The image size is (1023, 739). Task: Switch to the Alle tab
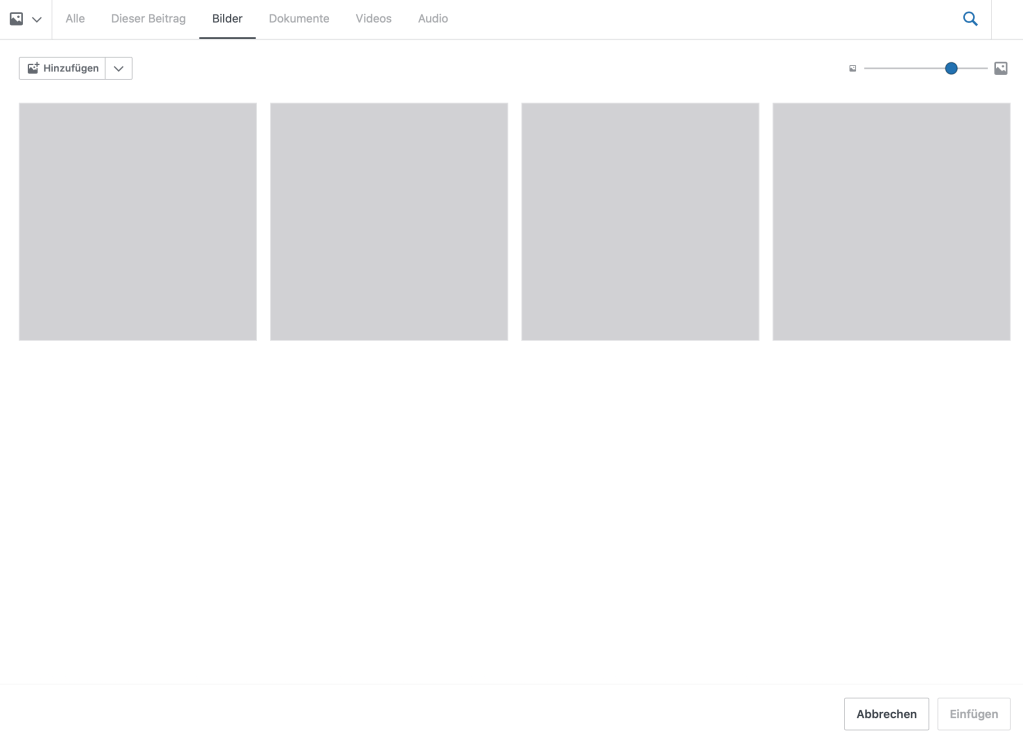tap(75, 19)
